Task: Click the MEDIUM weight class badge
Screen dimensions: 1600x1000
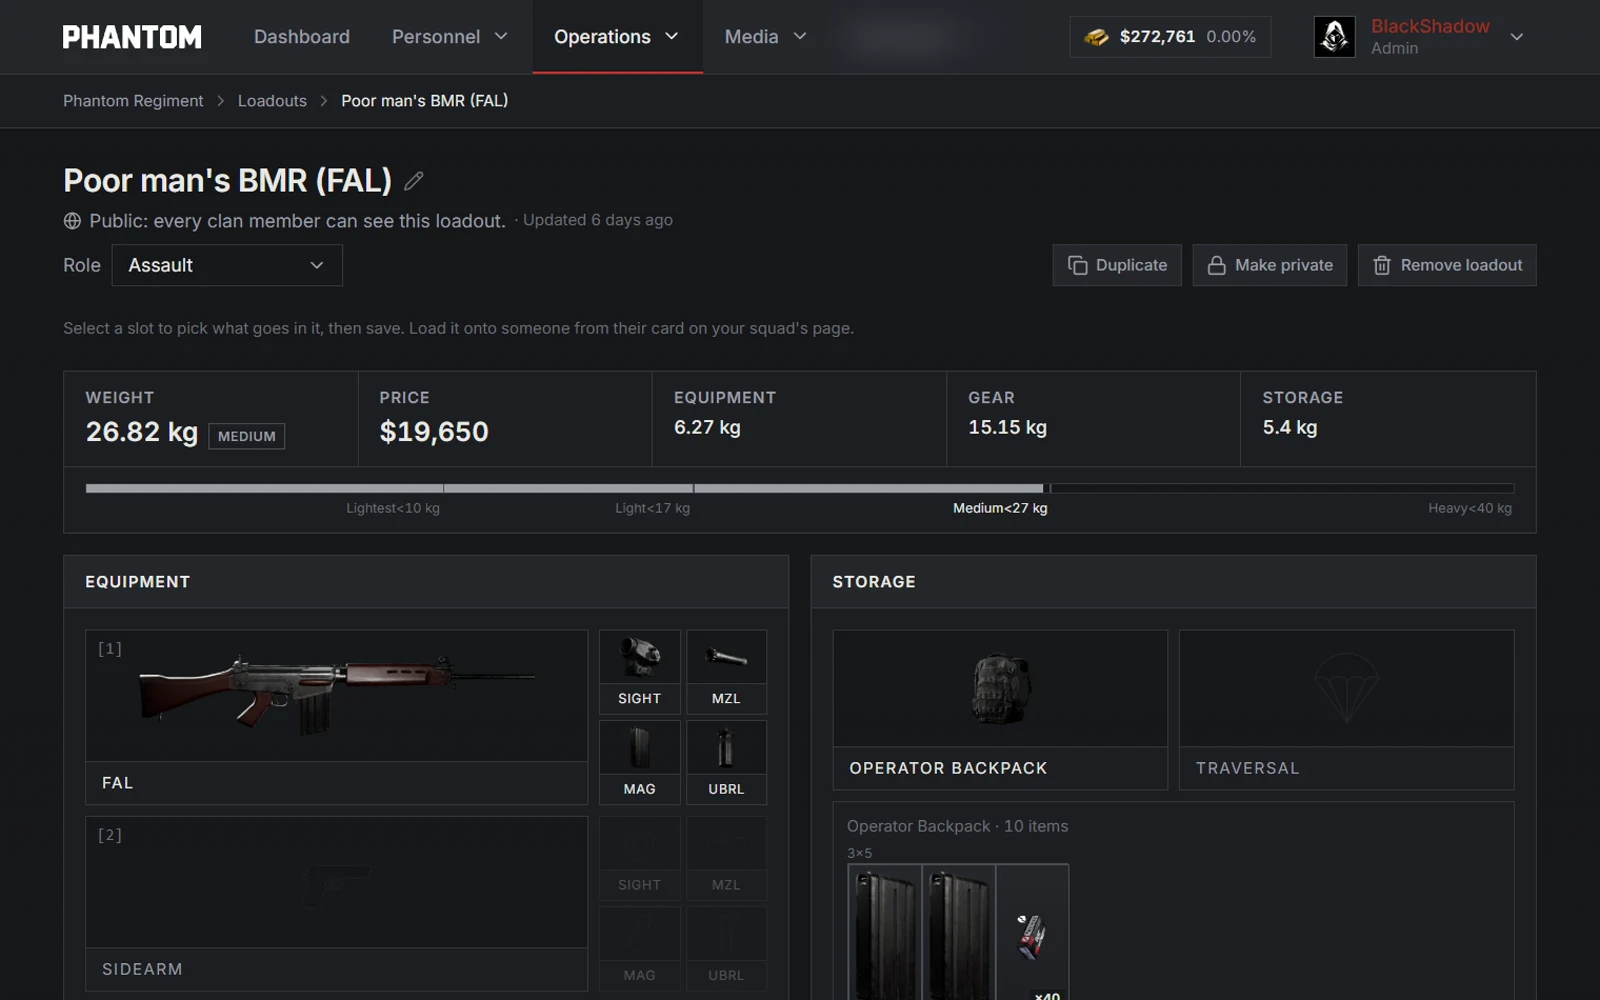Action: coord(247,436)
